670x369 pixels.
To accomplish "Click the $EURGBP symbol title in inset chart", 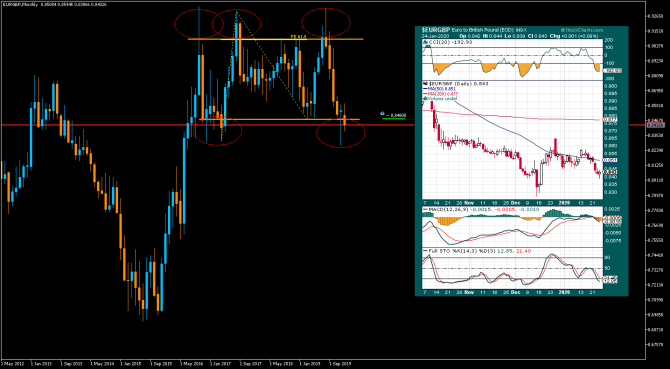I will [434, 30].
